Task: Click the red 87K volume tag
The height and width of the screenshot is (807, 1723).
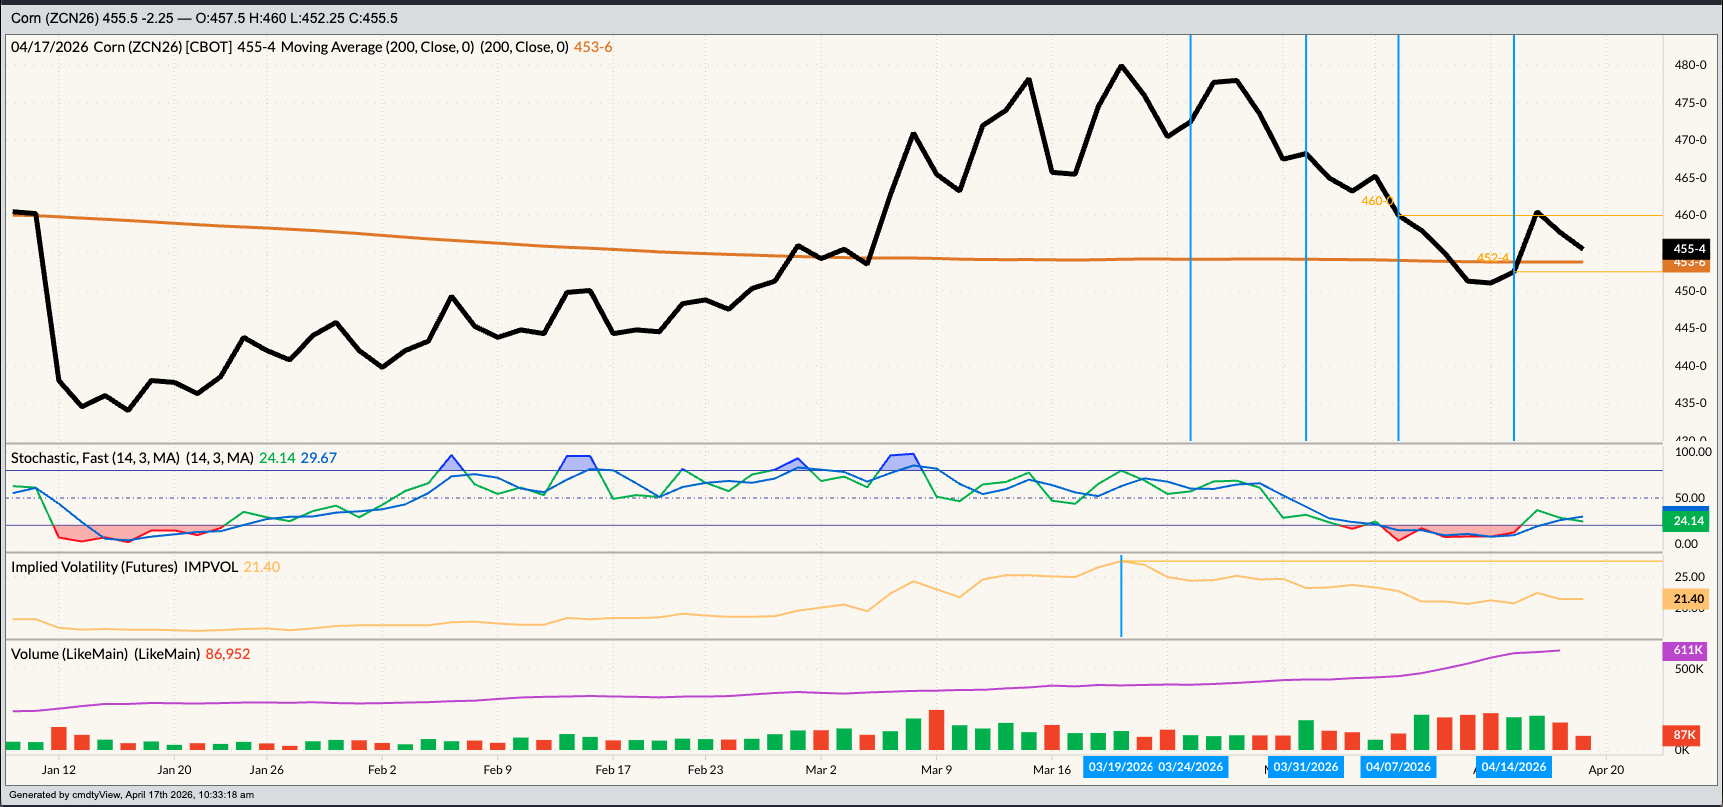Action: click(1687, 735)
